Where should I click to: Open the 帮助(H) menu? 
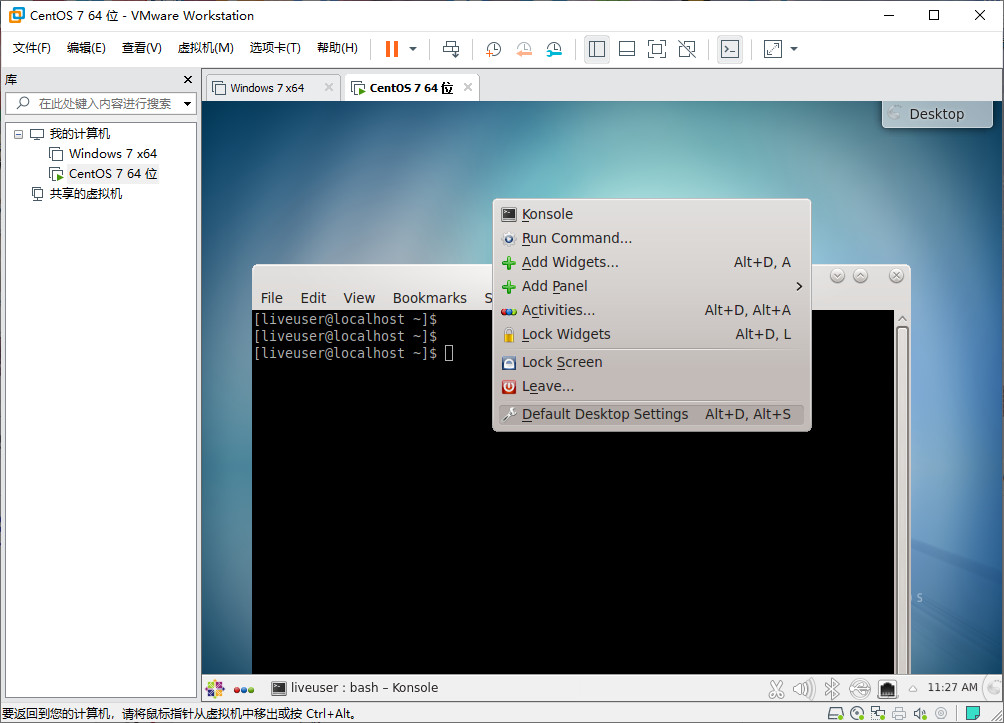337,48
